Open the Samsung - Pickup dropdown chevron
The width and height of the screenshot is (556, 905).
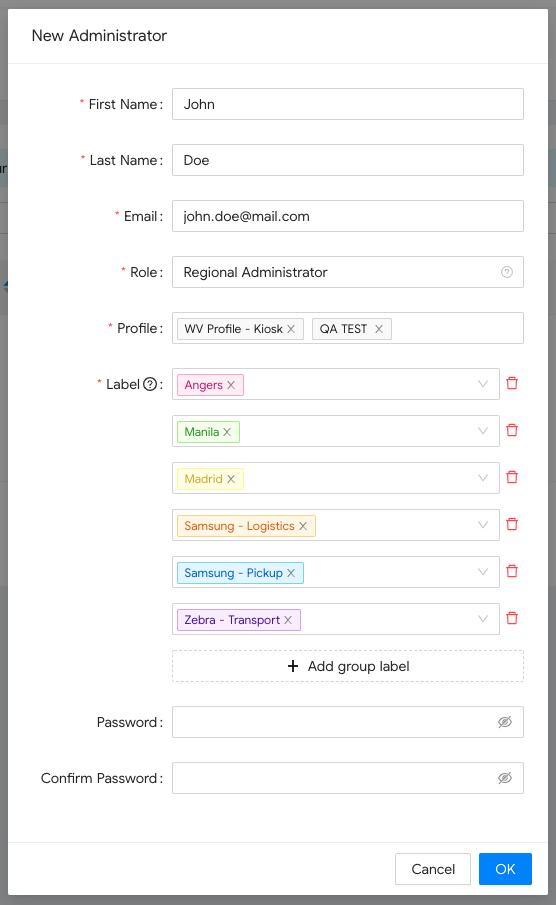coord(483,572)
